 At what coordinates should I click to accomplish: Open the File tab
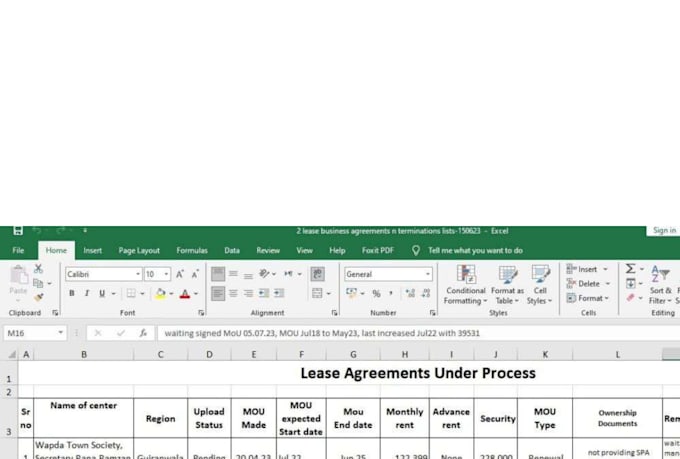tap(18, 250)
